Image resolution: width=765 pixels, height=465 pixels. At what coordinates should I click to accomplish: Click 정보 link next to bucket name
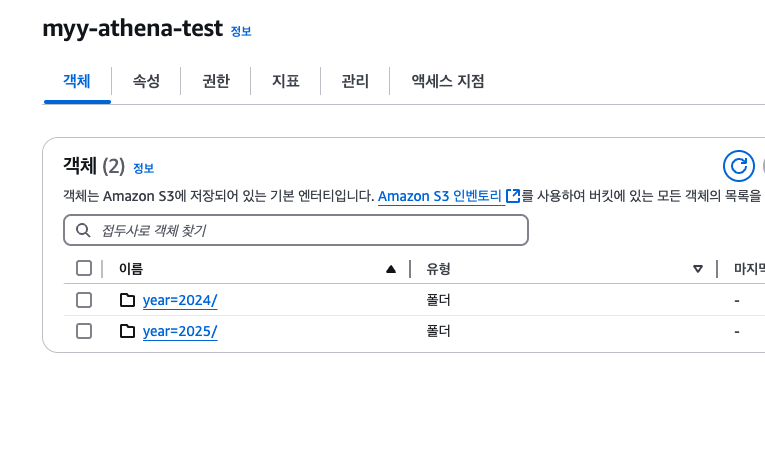pos(241,32)
